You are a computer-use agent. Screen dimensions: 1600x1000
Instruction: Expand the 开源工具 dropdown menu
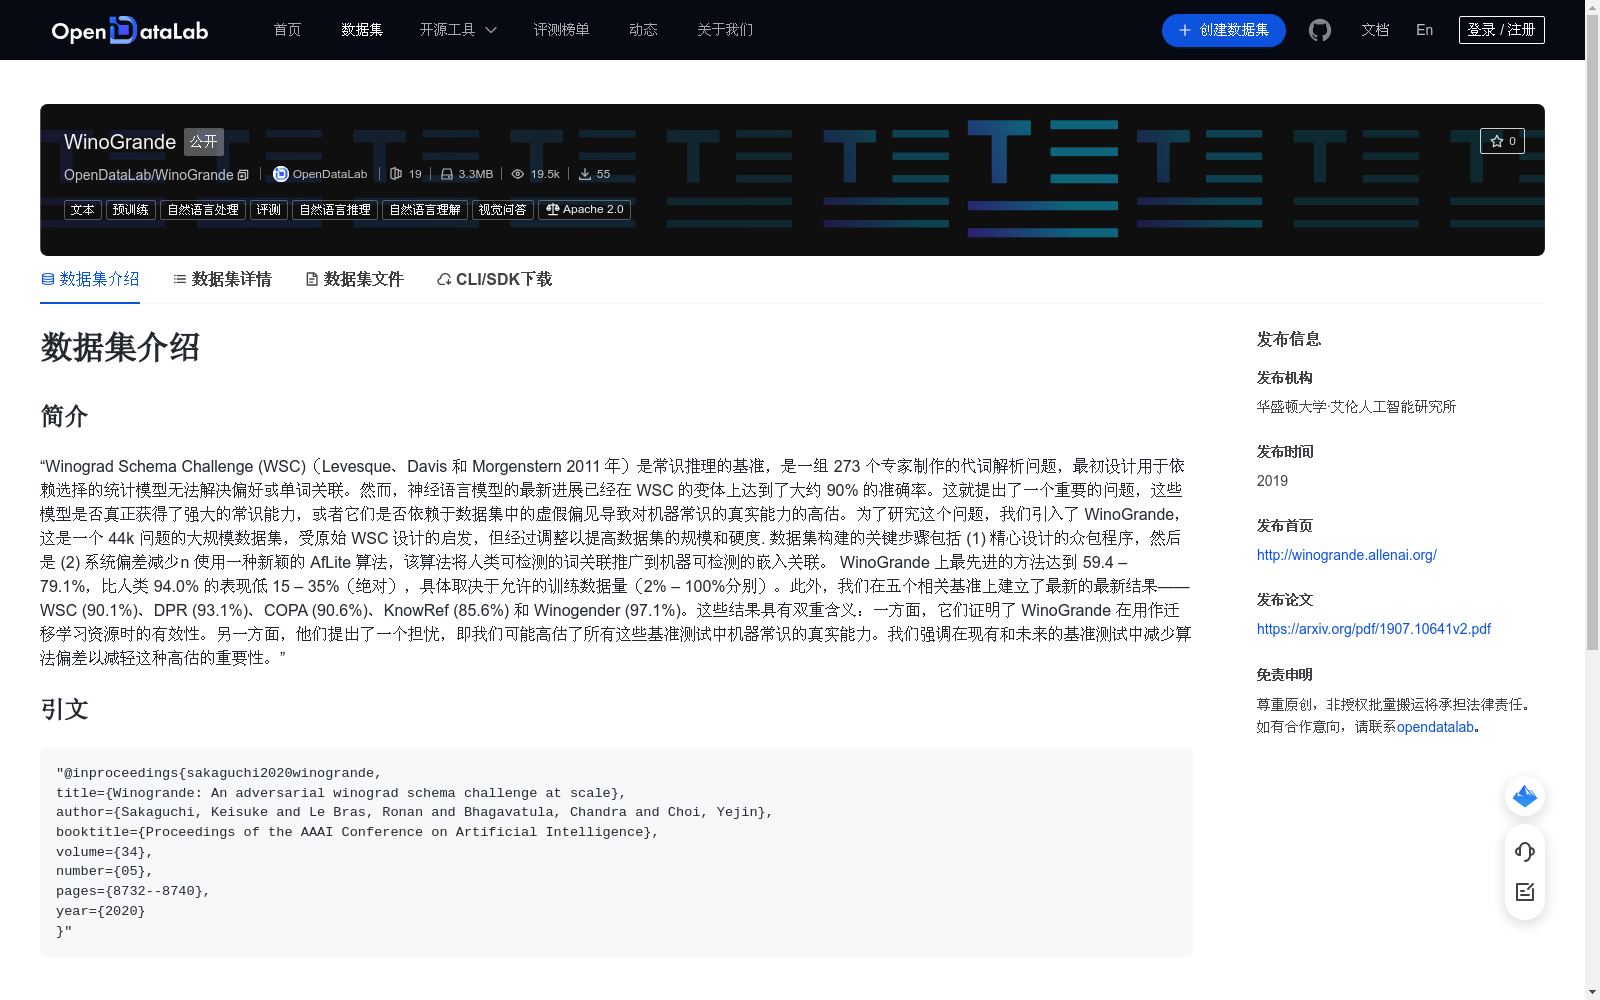458,30
